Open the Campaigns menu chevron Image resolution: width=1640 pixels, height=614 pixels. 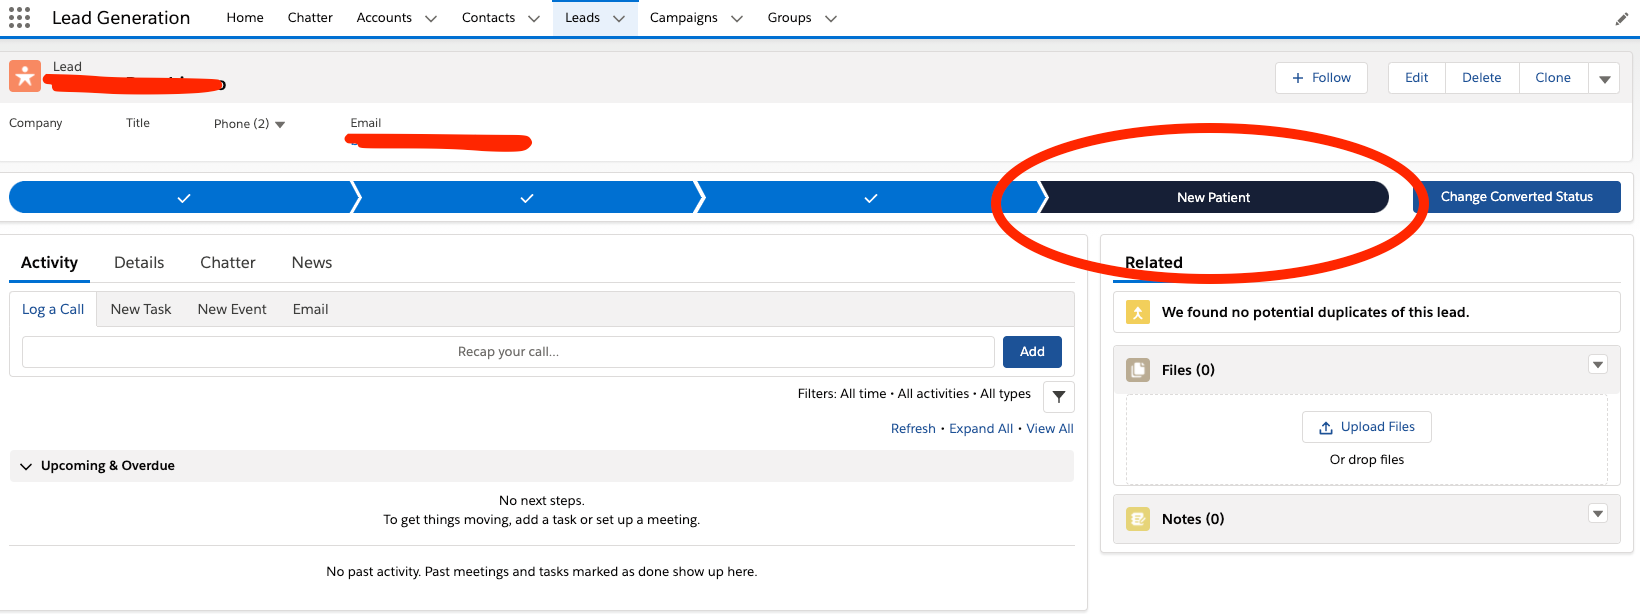(737, 18)
